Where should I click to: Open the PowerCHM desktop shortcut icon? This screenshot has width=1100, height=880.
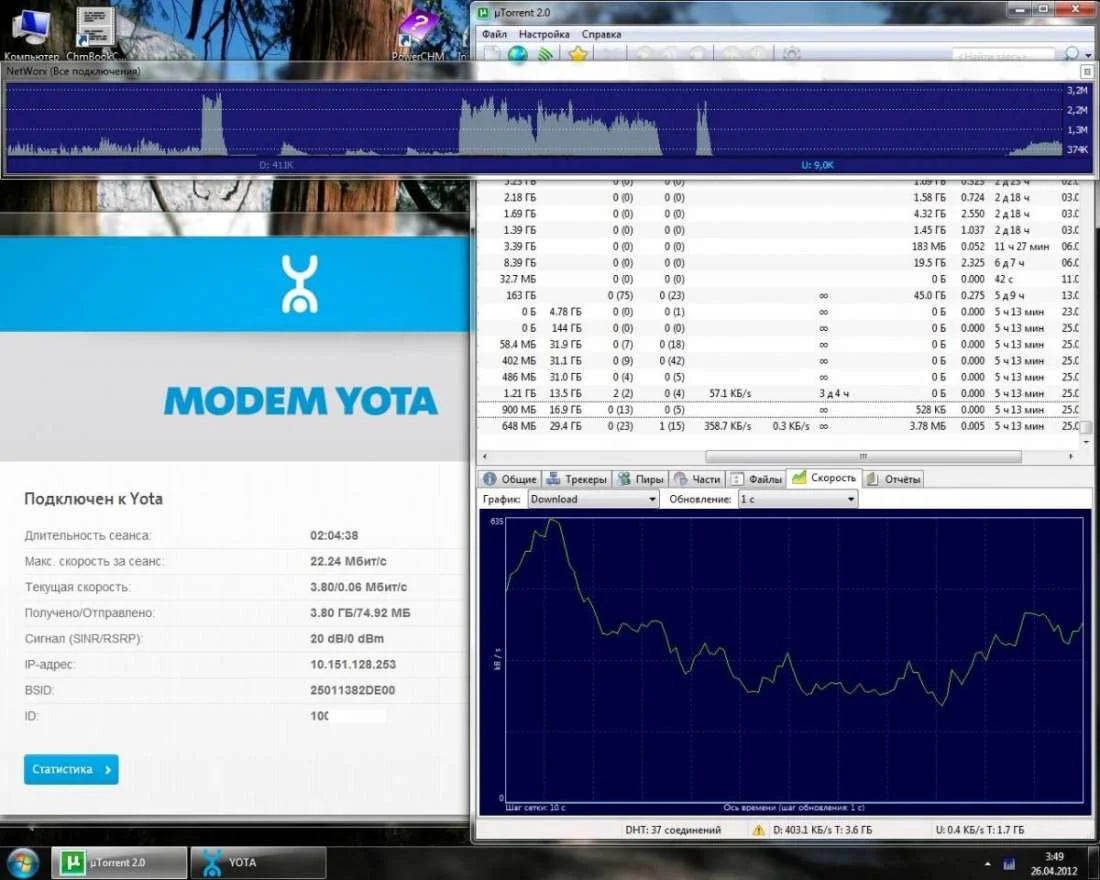click(x=417, y=35)
